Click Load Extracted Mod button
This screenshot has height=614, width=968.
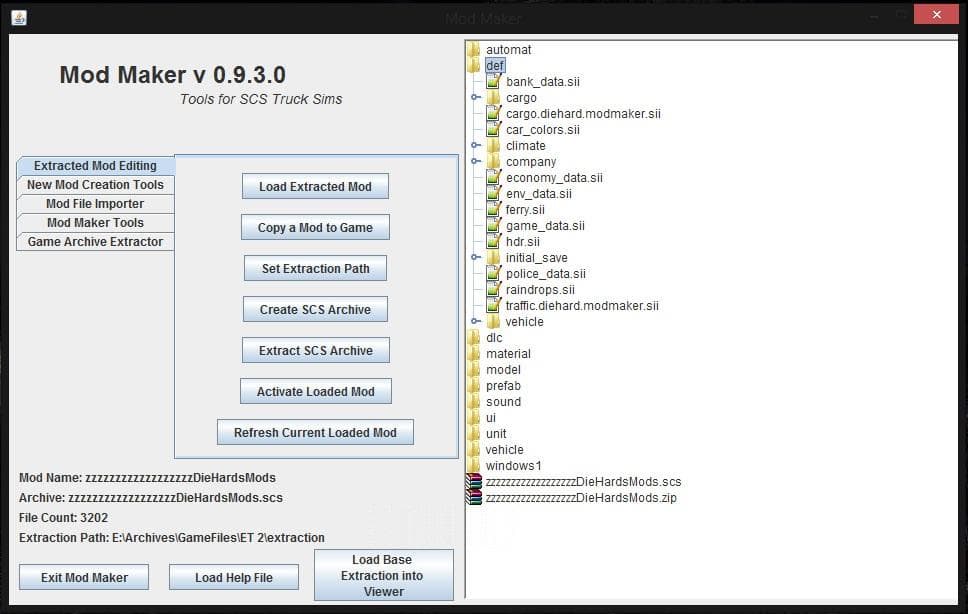tap(315, 186)
